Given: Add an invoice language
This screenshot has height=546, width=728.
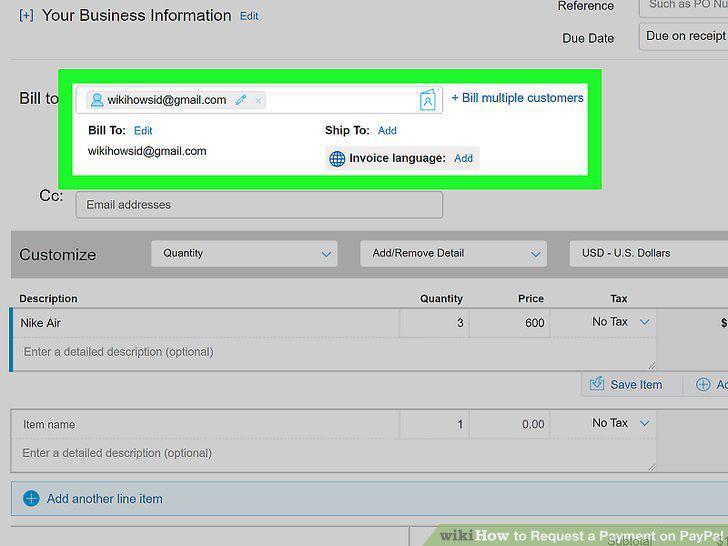Looking at the screenshot, I should point(463,158).
